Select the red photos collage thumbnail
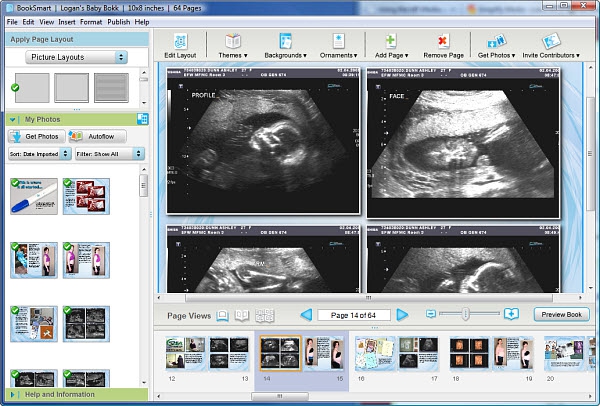Screen dimensions: 600x406 pyautogui.click(x=86, y=196)
